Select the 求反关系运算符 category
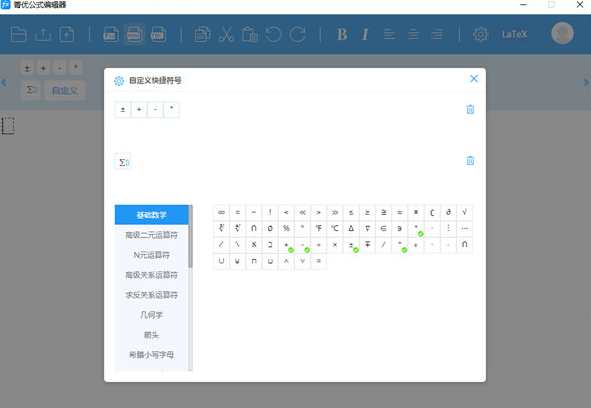The height and width of the screenshot is (408, 591). pyautogui.click(x=152, y=295)
